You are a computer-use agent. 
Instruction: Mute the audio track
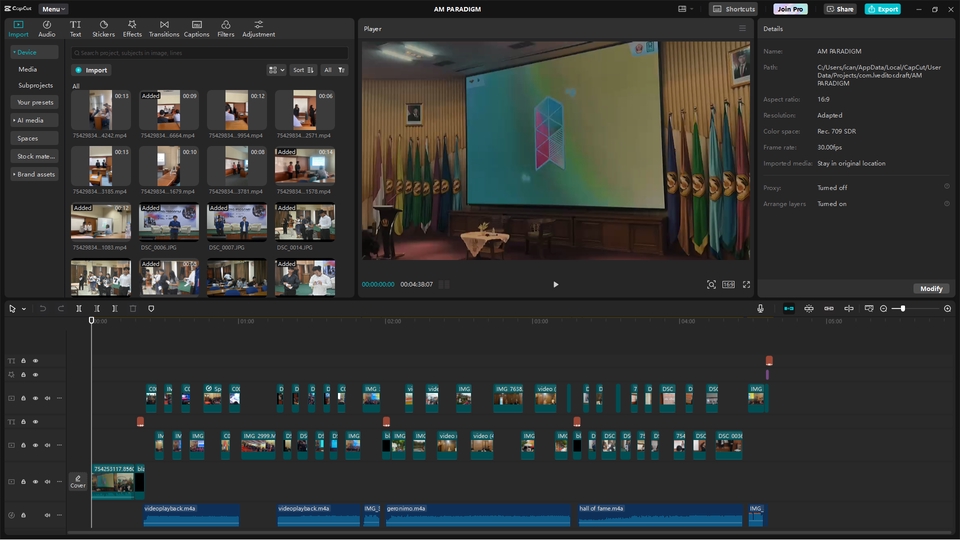[x=47, y=515]
